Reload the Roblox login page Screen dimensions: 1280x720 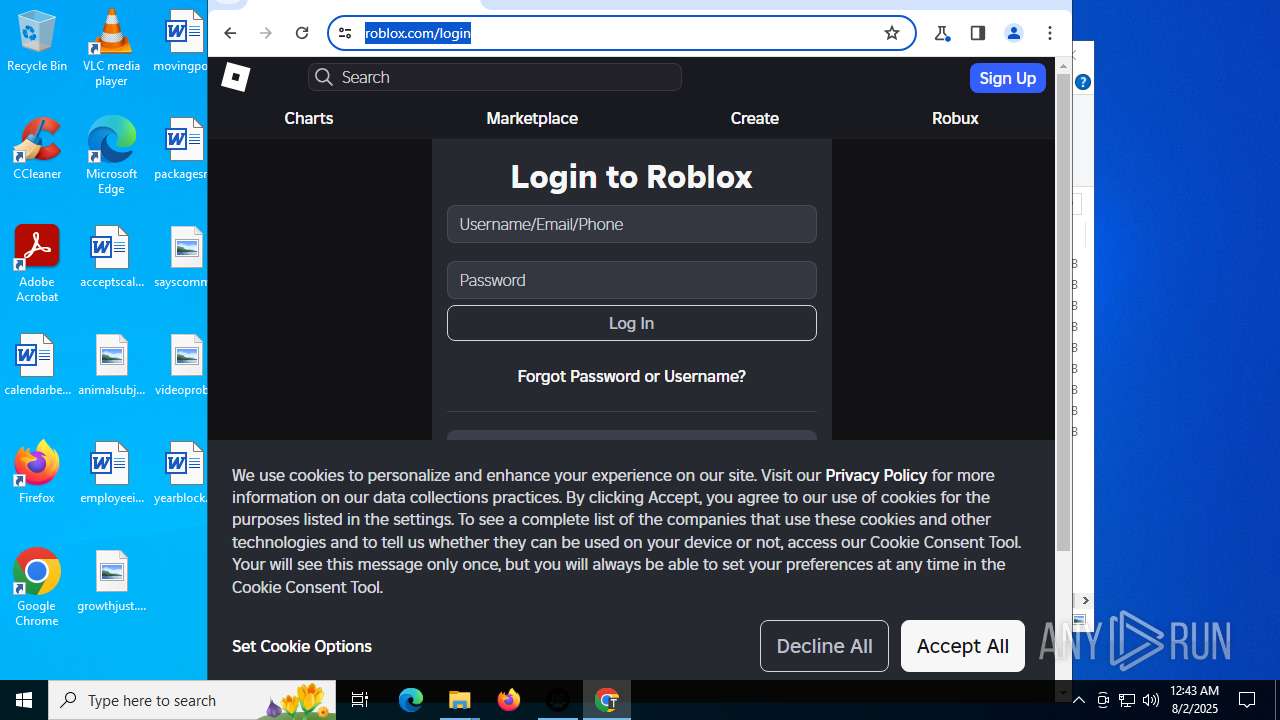(x=302, y=33)
